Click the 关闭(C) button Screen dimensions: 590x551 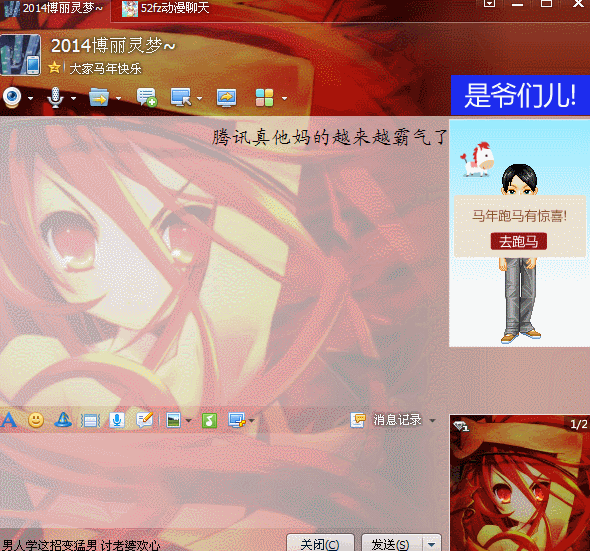[x=320, y=543]
